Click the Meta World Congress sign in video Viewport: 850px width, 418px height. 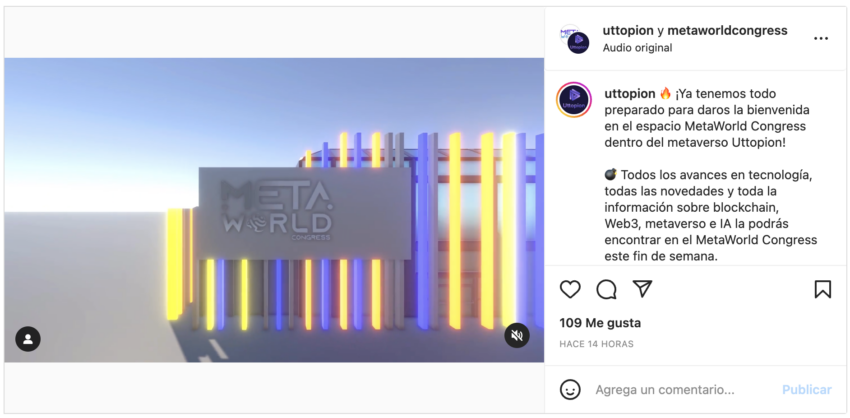point(305,213)
